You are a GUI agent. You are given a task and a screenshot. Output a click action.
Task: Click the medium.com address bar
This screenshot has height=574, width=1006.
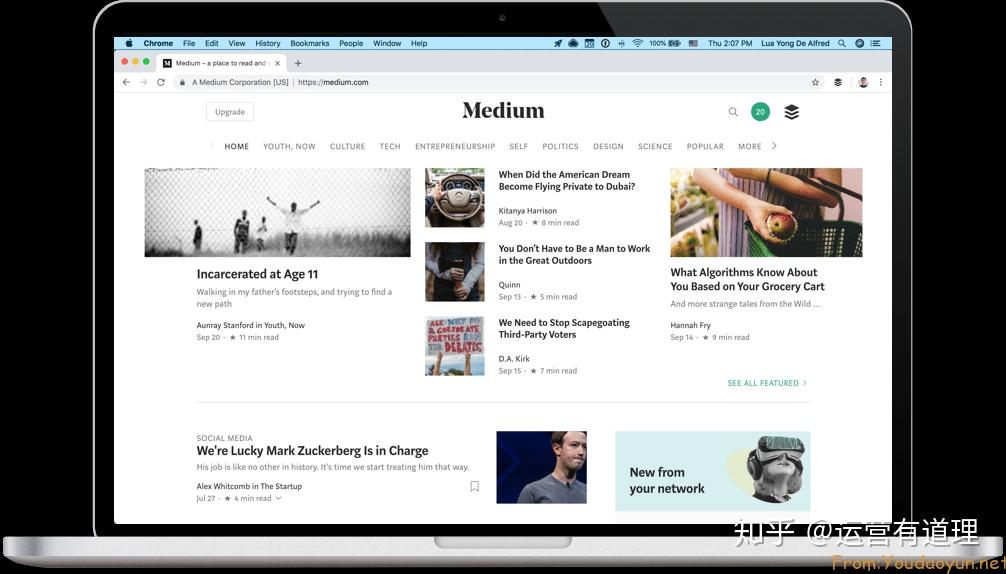(491, 82)
